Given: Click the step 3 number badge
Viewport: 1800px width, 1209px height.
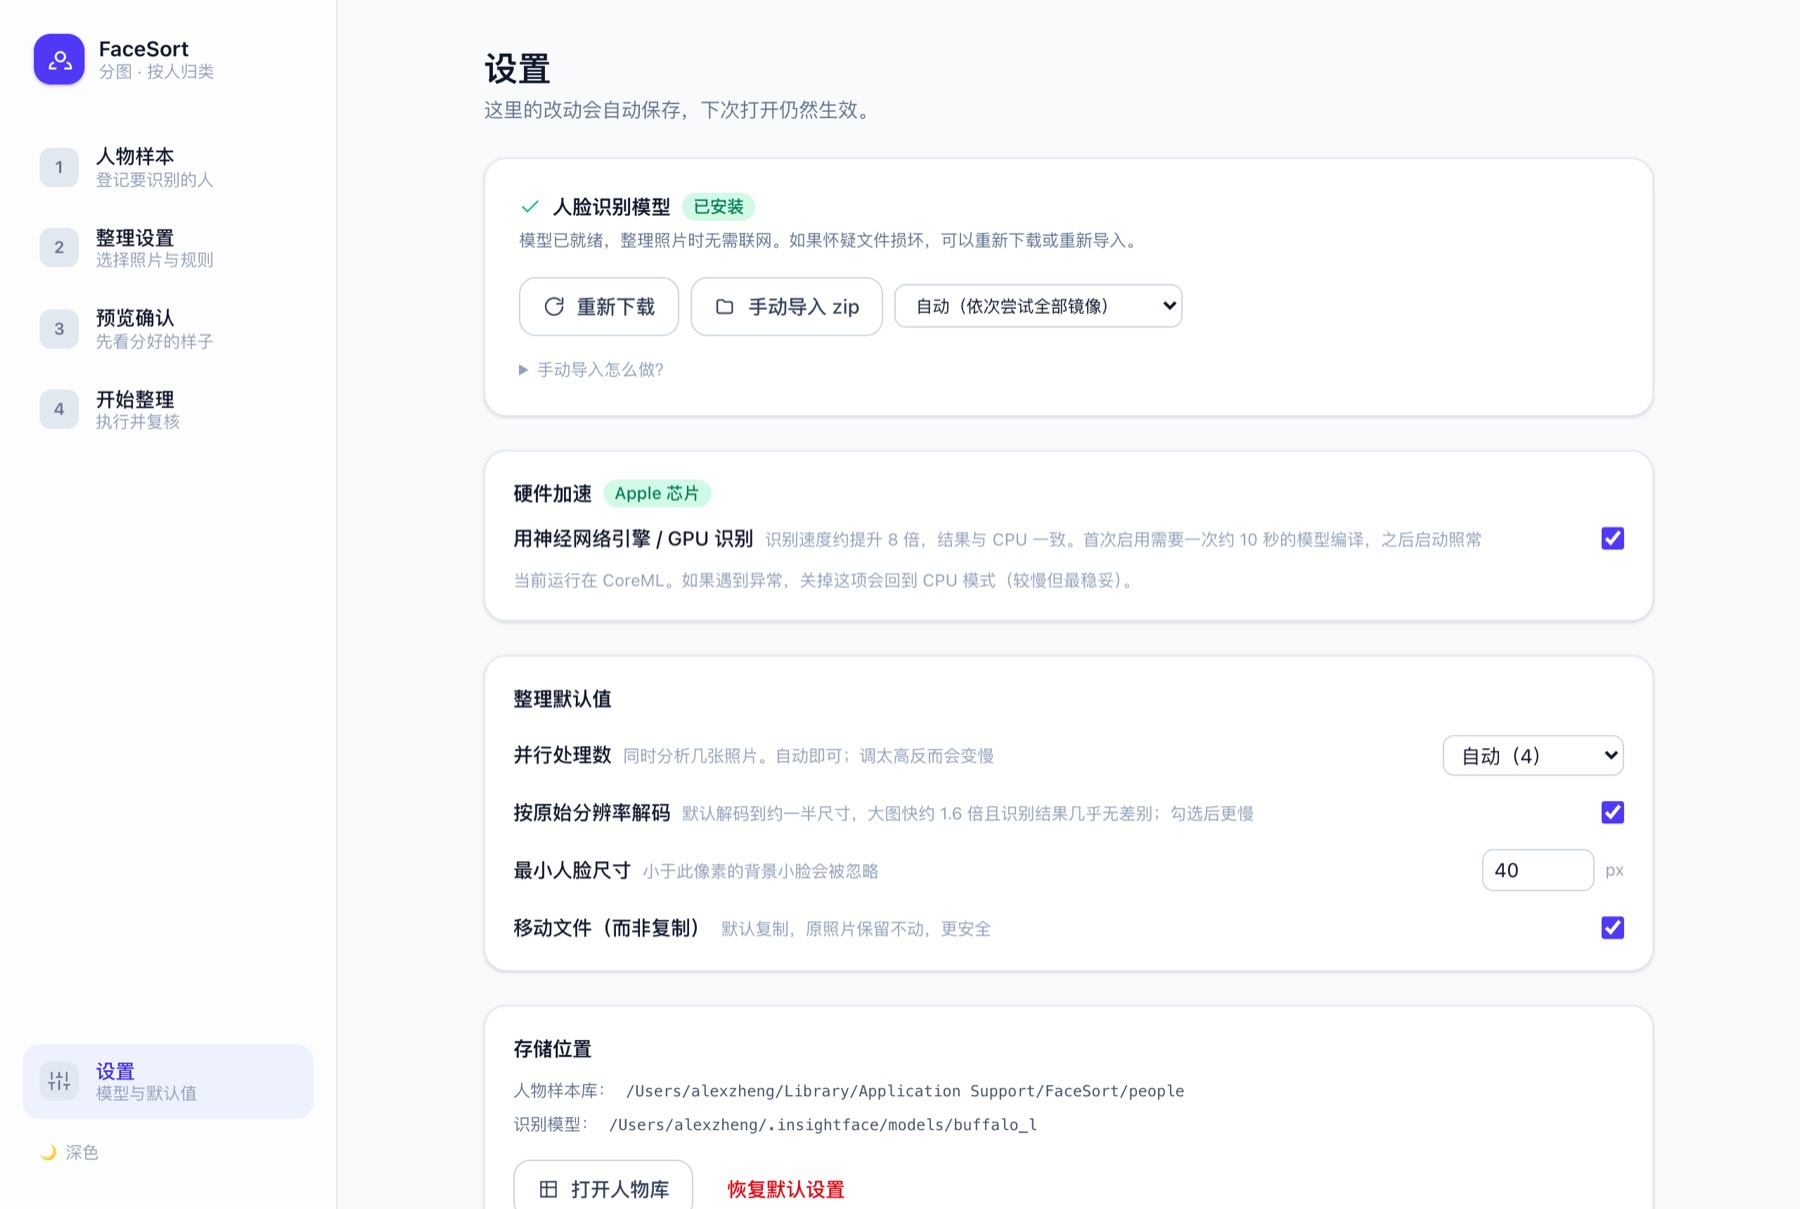Looking at the screenshot, I should 59,328.
